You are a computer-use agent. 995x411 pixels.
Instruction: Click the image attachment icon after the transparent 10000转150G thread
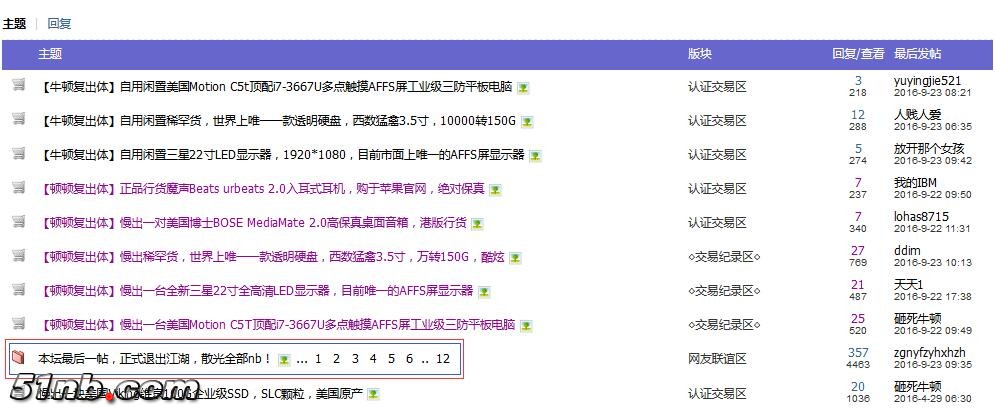pyautogui.click(x=527, y=122)
